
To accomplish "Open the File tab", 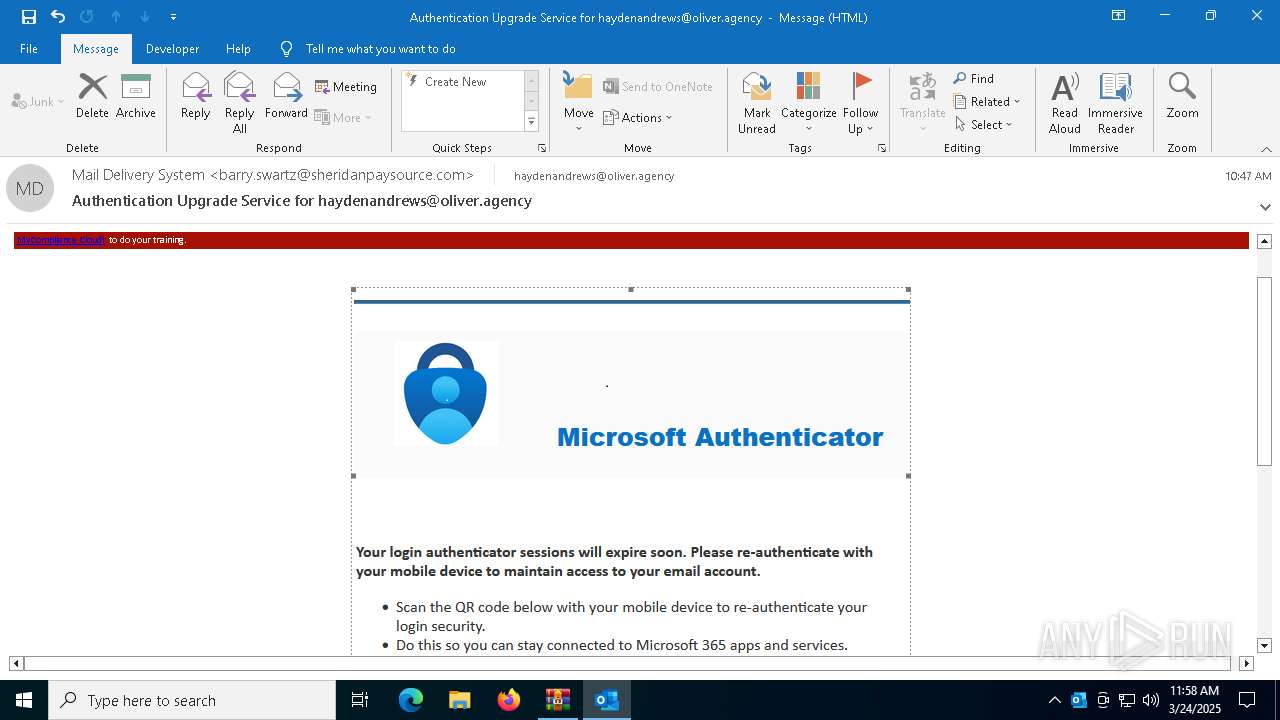I will point(29,49).
